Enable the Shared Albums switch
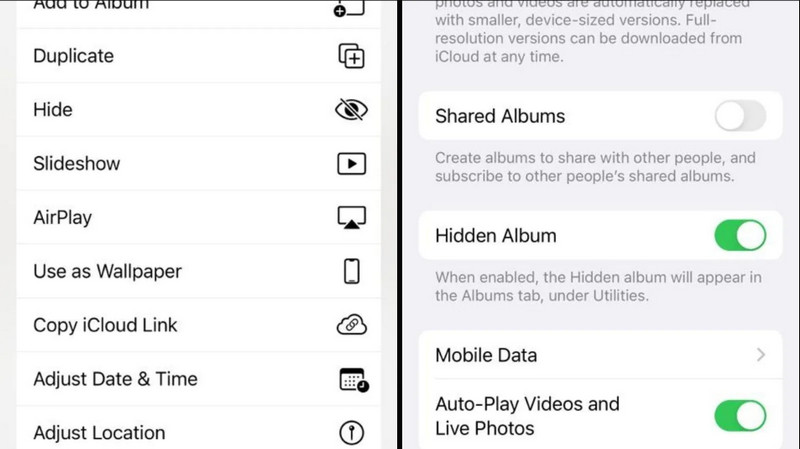The image size is (800, 449). click(740, 116)
